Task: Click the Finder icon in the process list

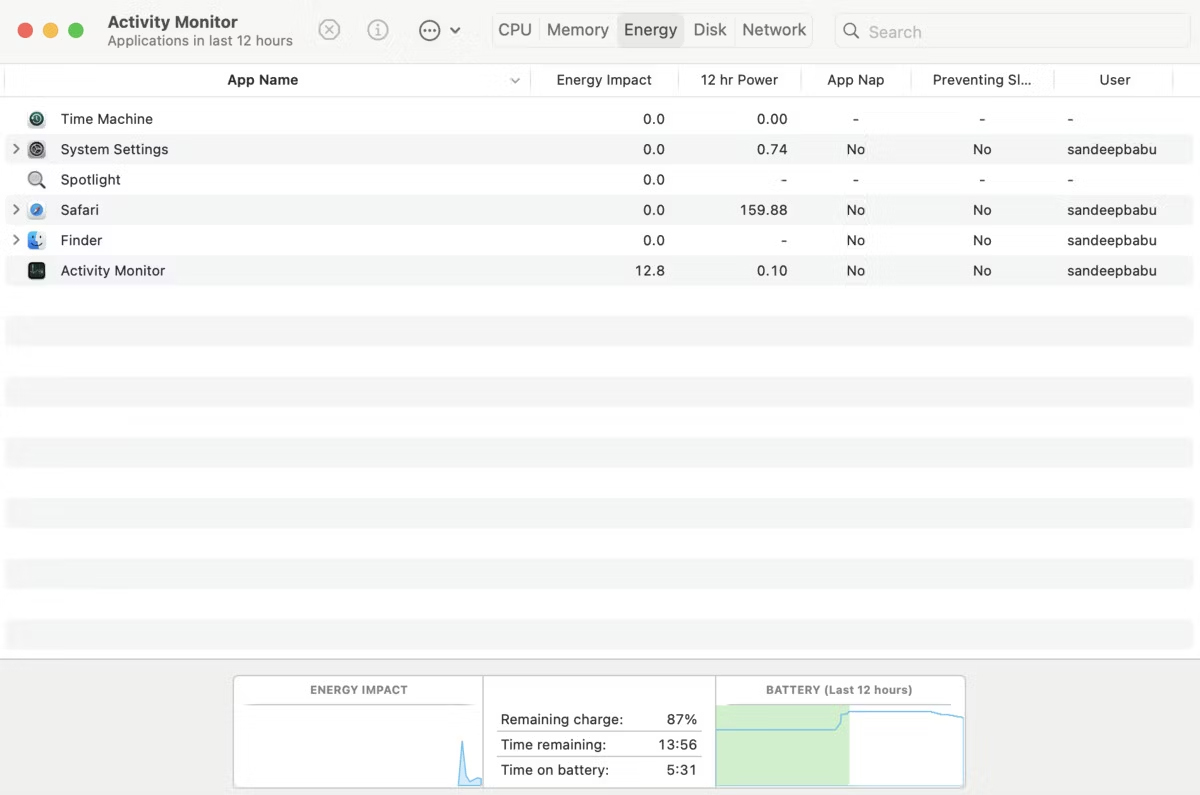Action: click(36, 240)
